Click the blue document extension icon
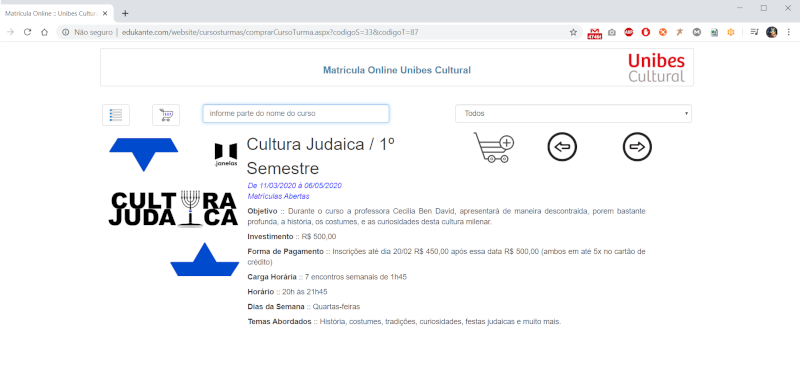The image size is (800, 373). (714, 32)
